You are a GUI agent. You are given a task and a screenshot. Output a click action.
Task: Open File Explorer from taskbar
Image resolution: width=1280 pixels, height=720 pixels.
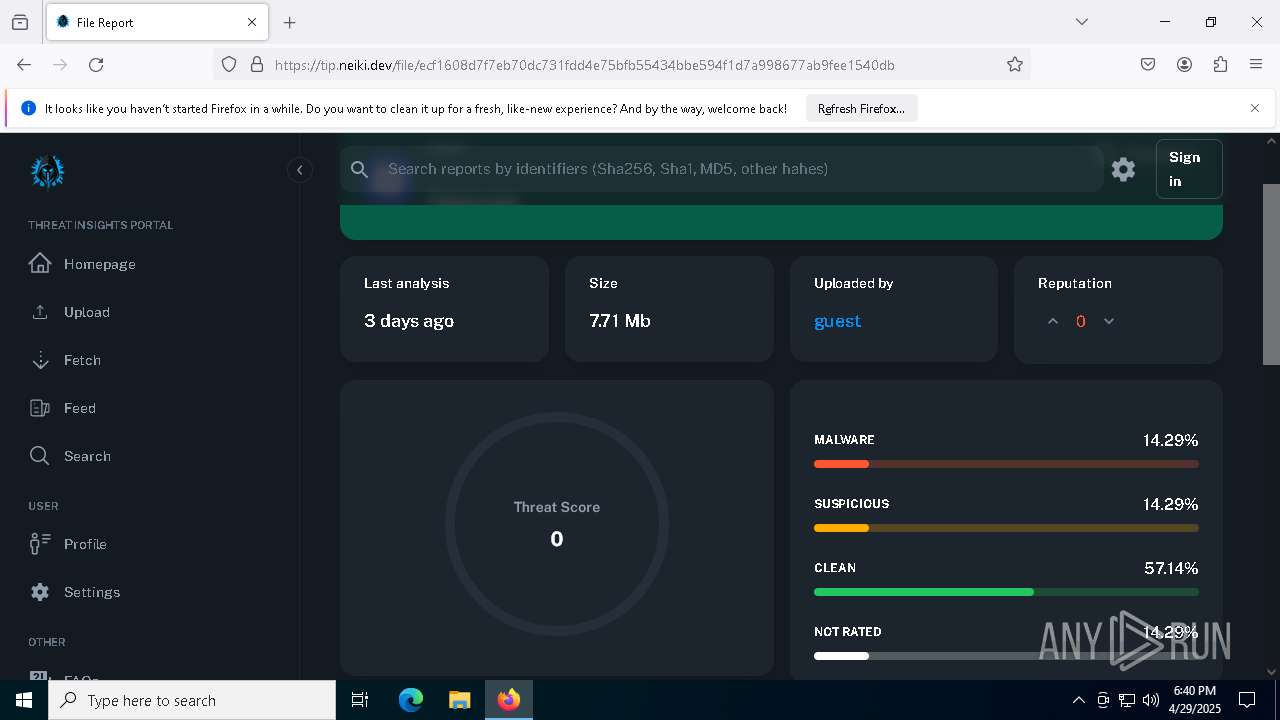(459, 700)
